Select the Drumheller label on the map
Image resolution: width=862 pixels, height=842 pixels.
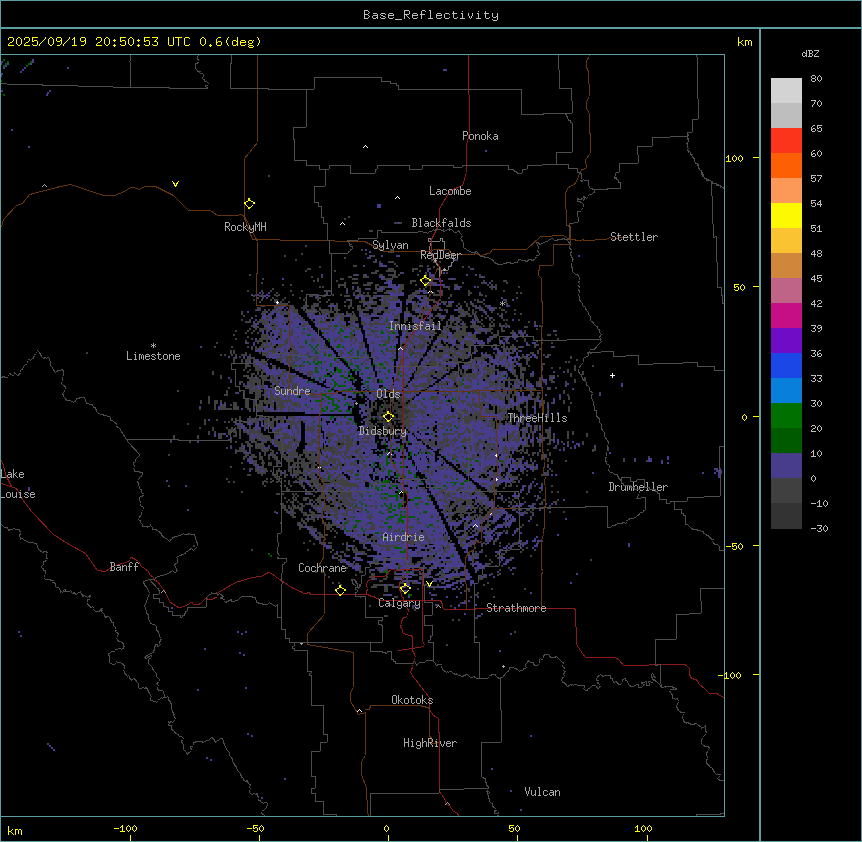click(638, 487)
